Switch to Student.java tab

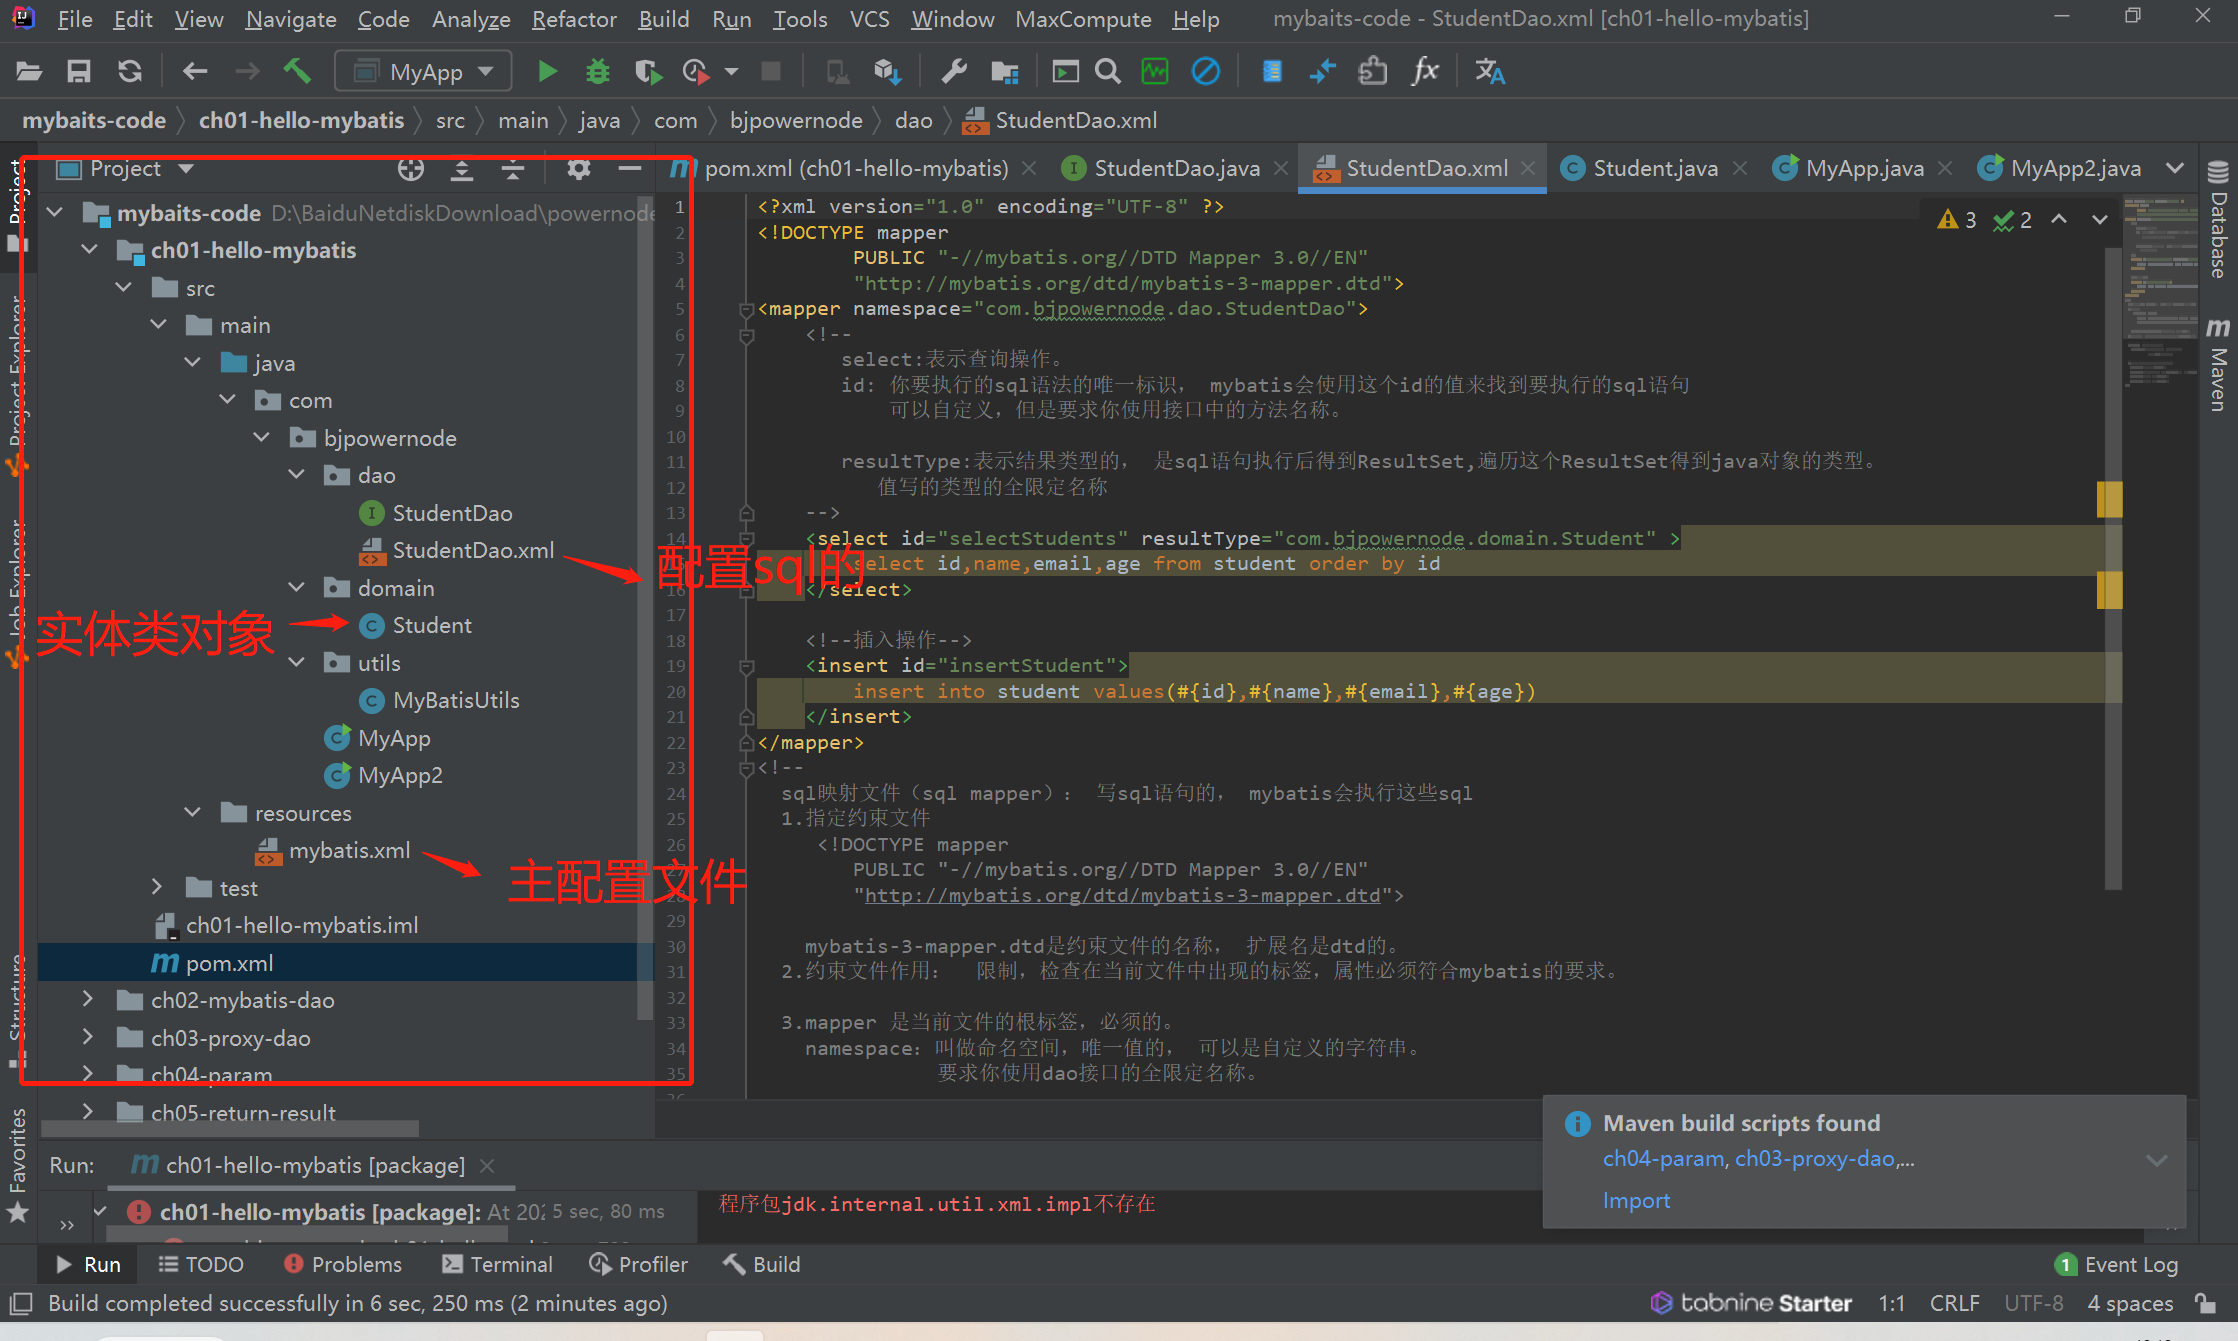1654,168
